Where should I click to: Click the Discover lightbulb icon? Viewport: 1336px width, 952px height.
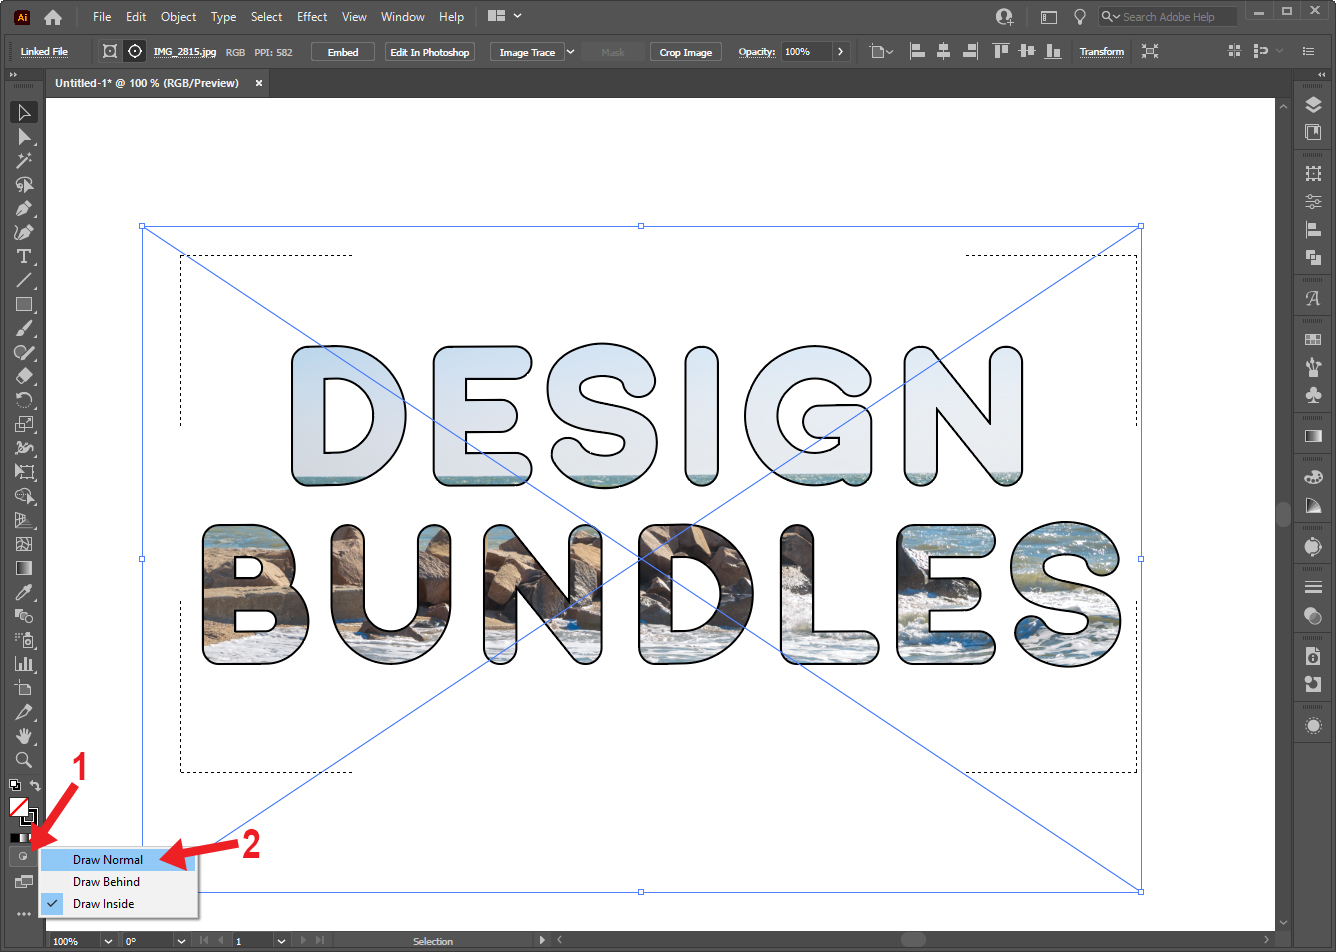coord(1079,17)
